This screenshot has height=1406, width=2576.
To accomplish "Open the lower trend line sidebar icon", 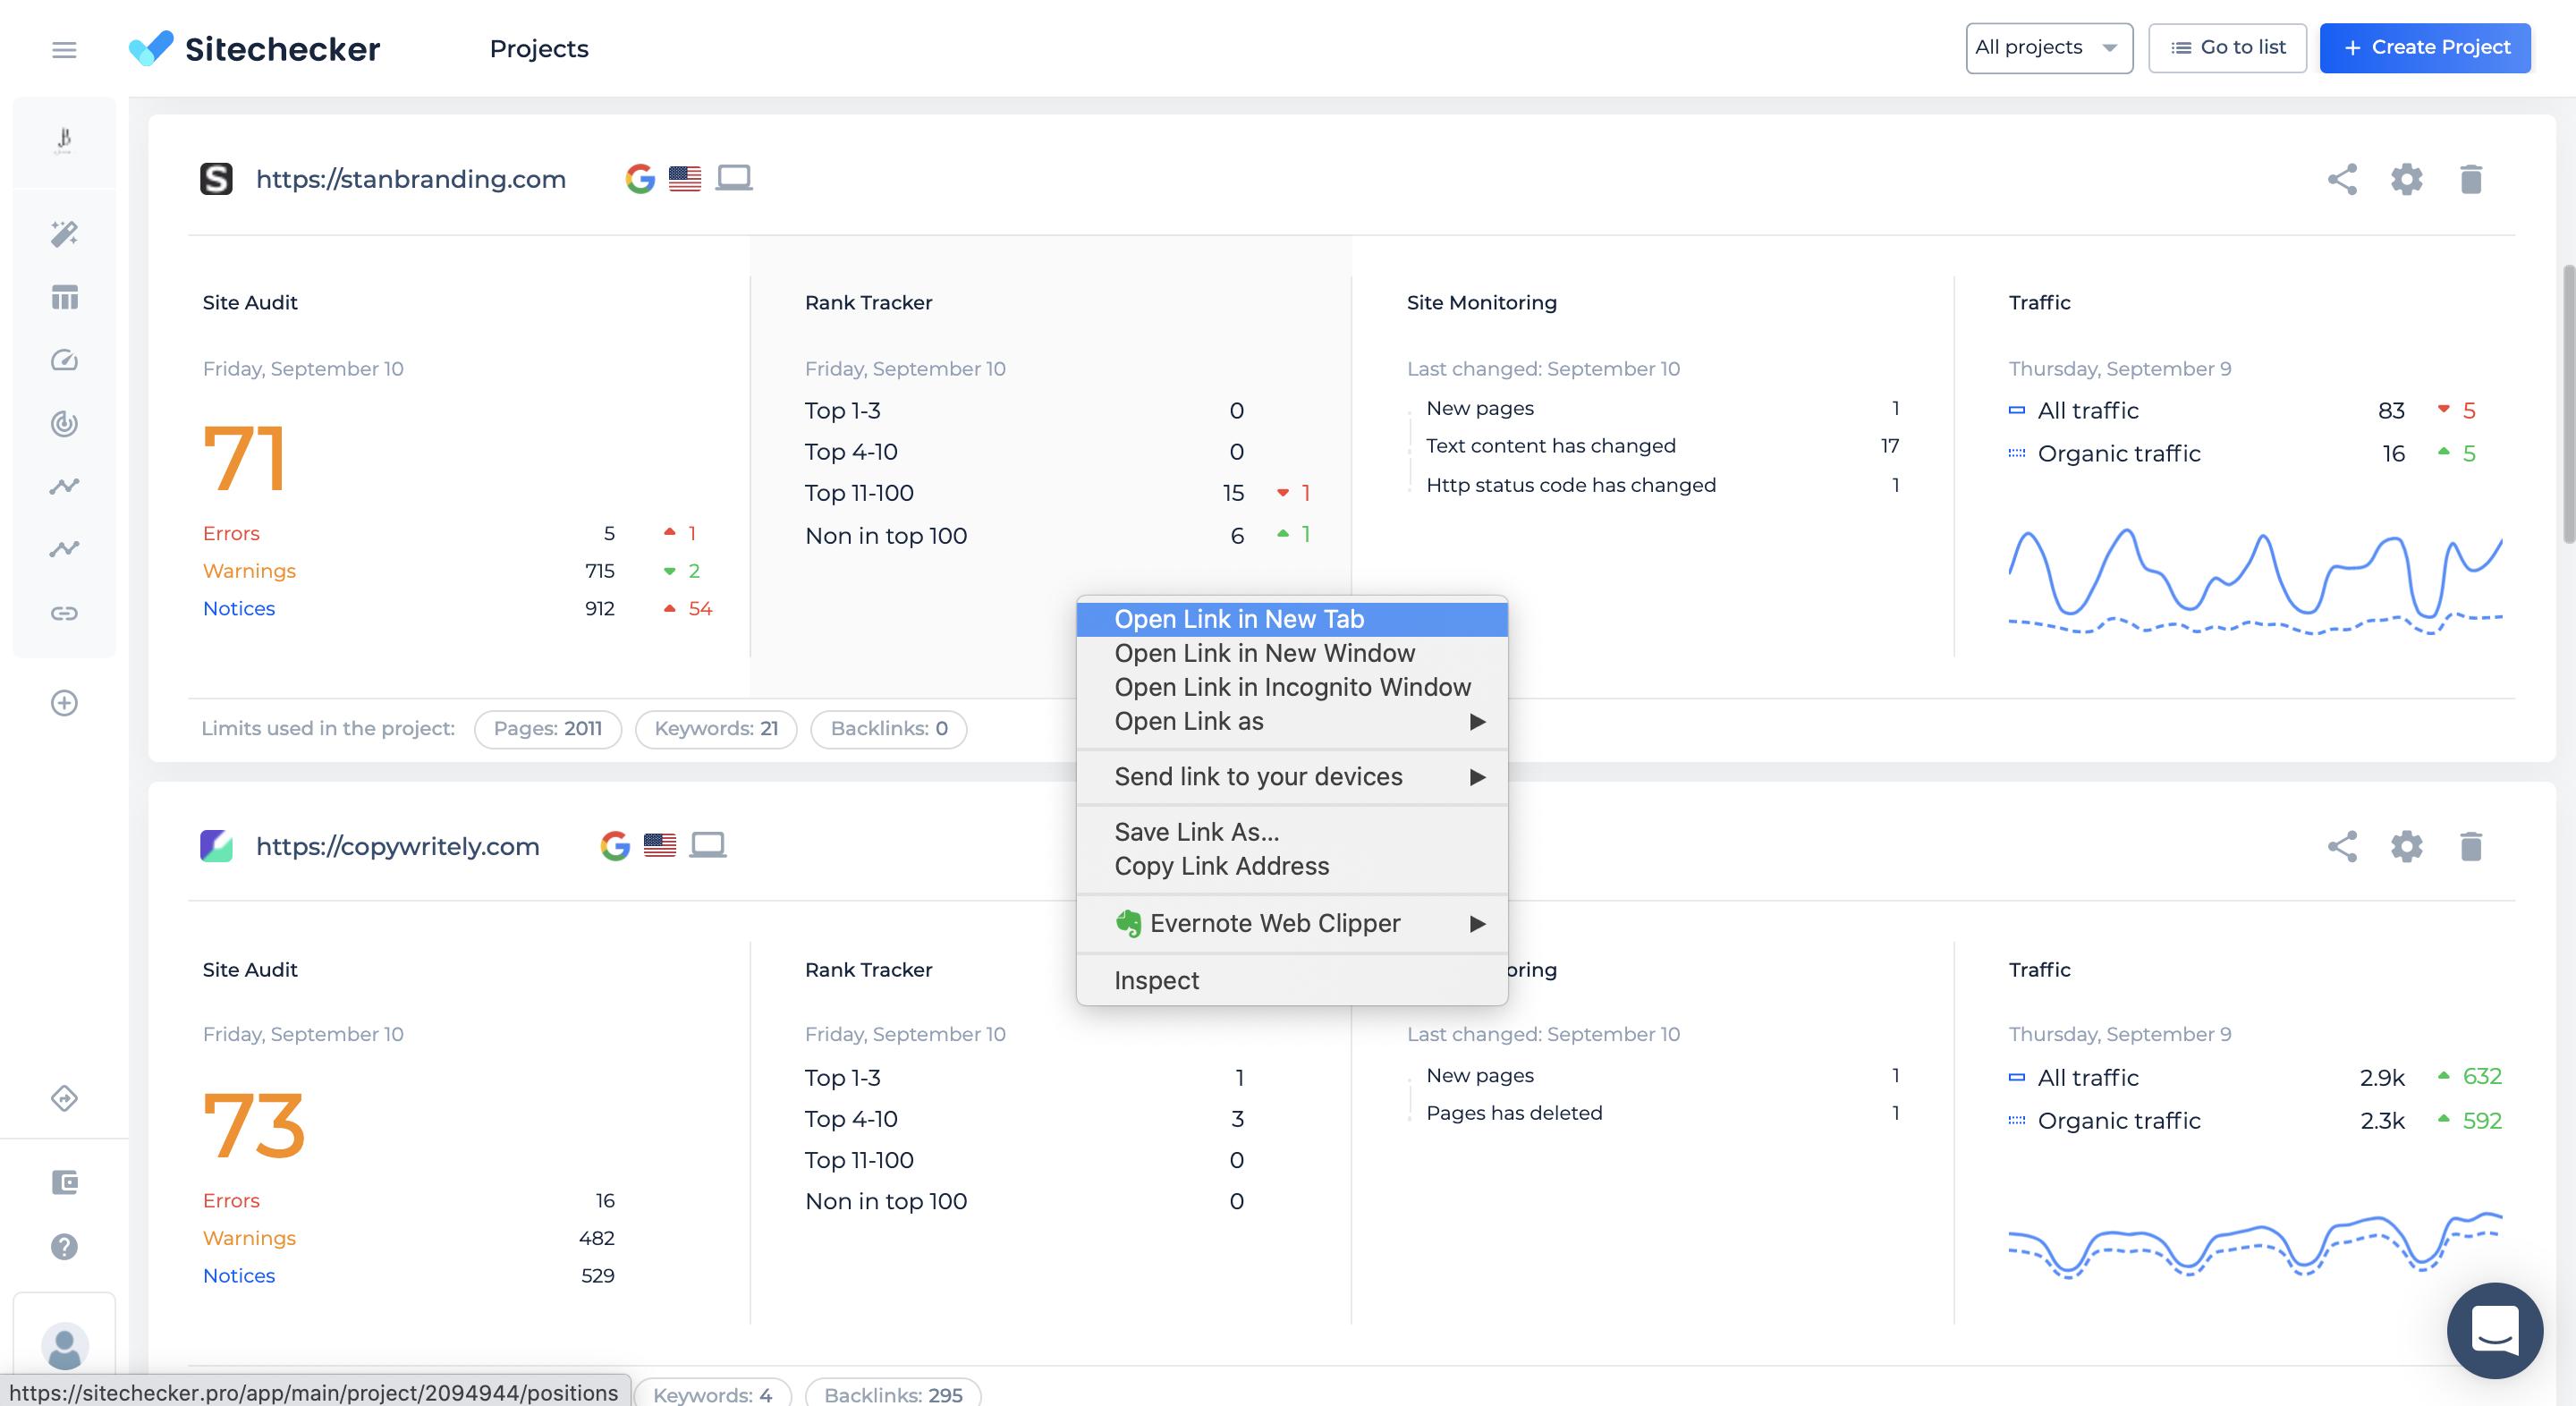I will 64,549.
